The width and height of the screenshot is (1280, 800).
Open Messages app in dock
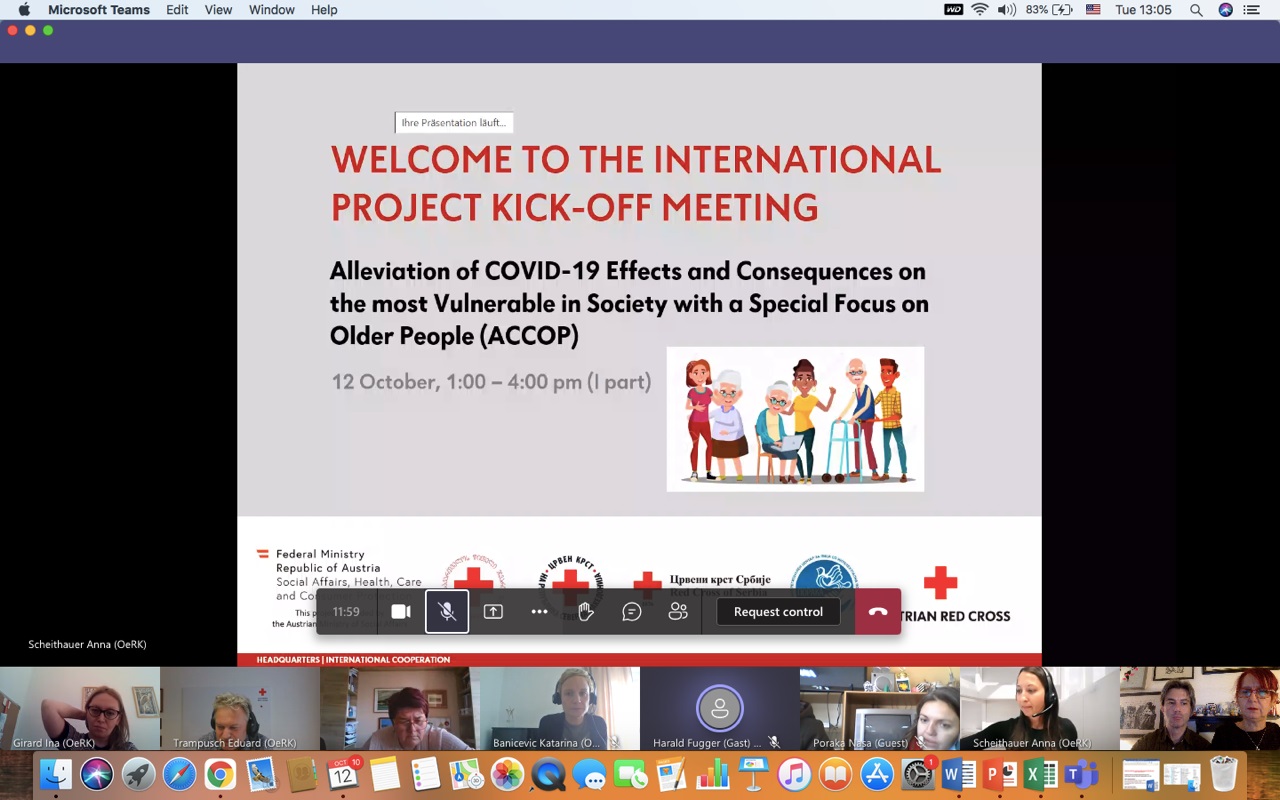[x=589, y=774]
